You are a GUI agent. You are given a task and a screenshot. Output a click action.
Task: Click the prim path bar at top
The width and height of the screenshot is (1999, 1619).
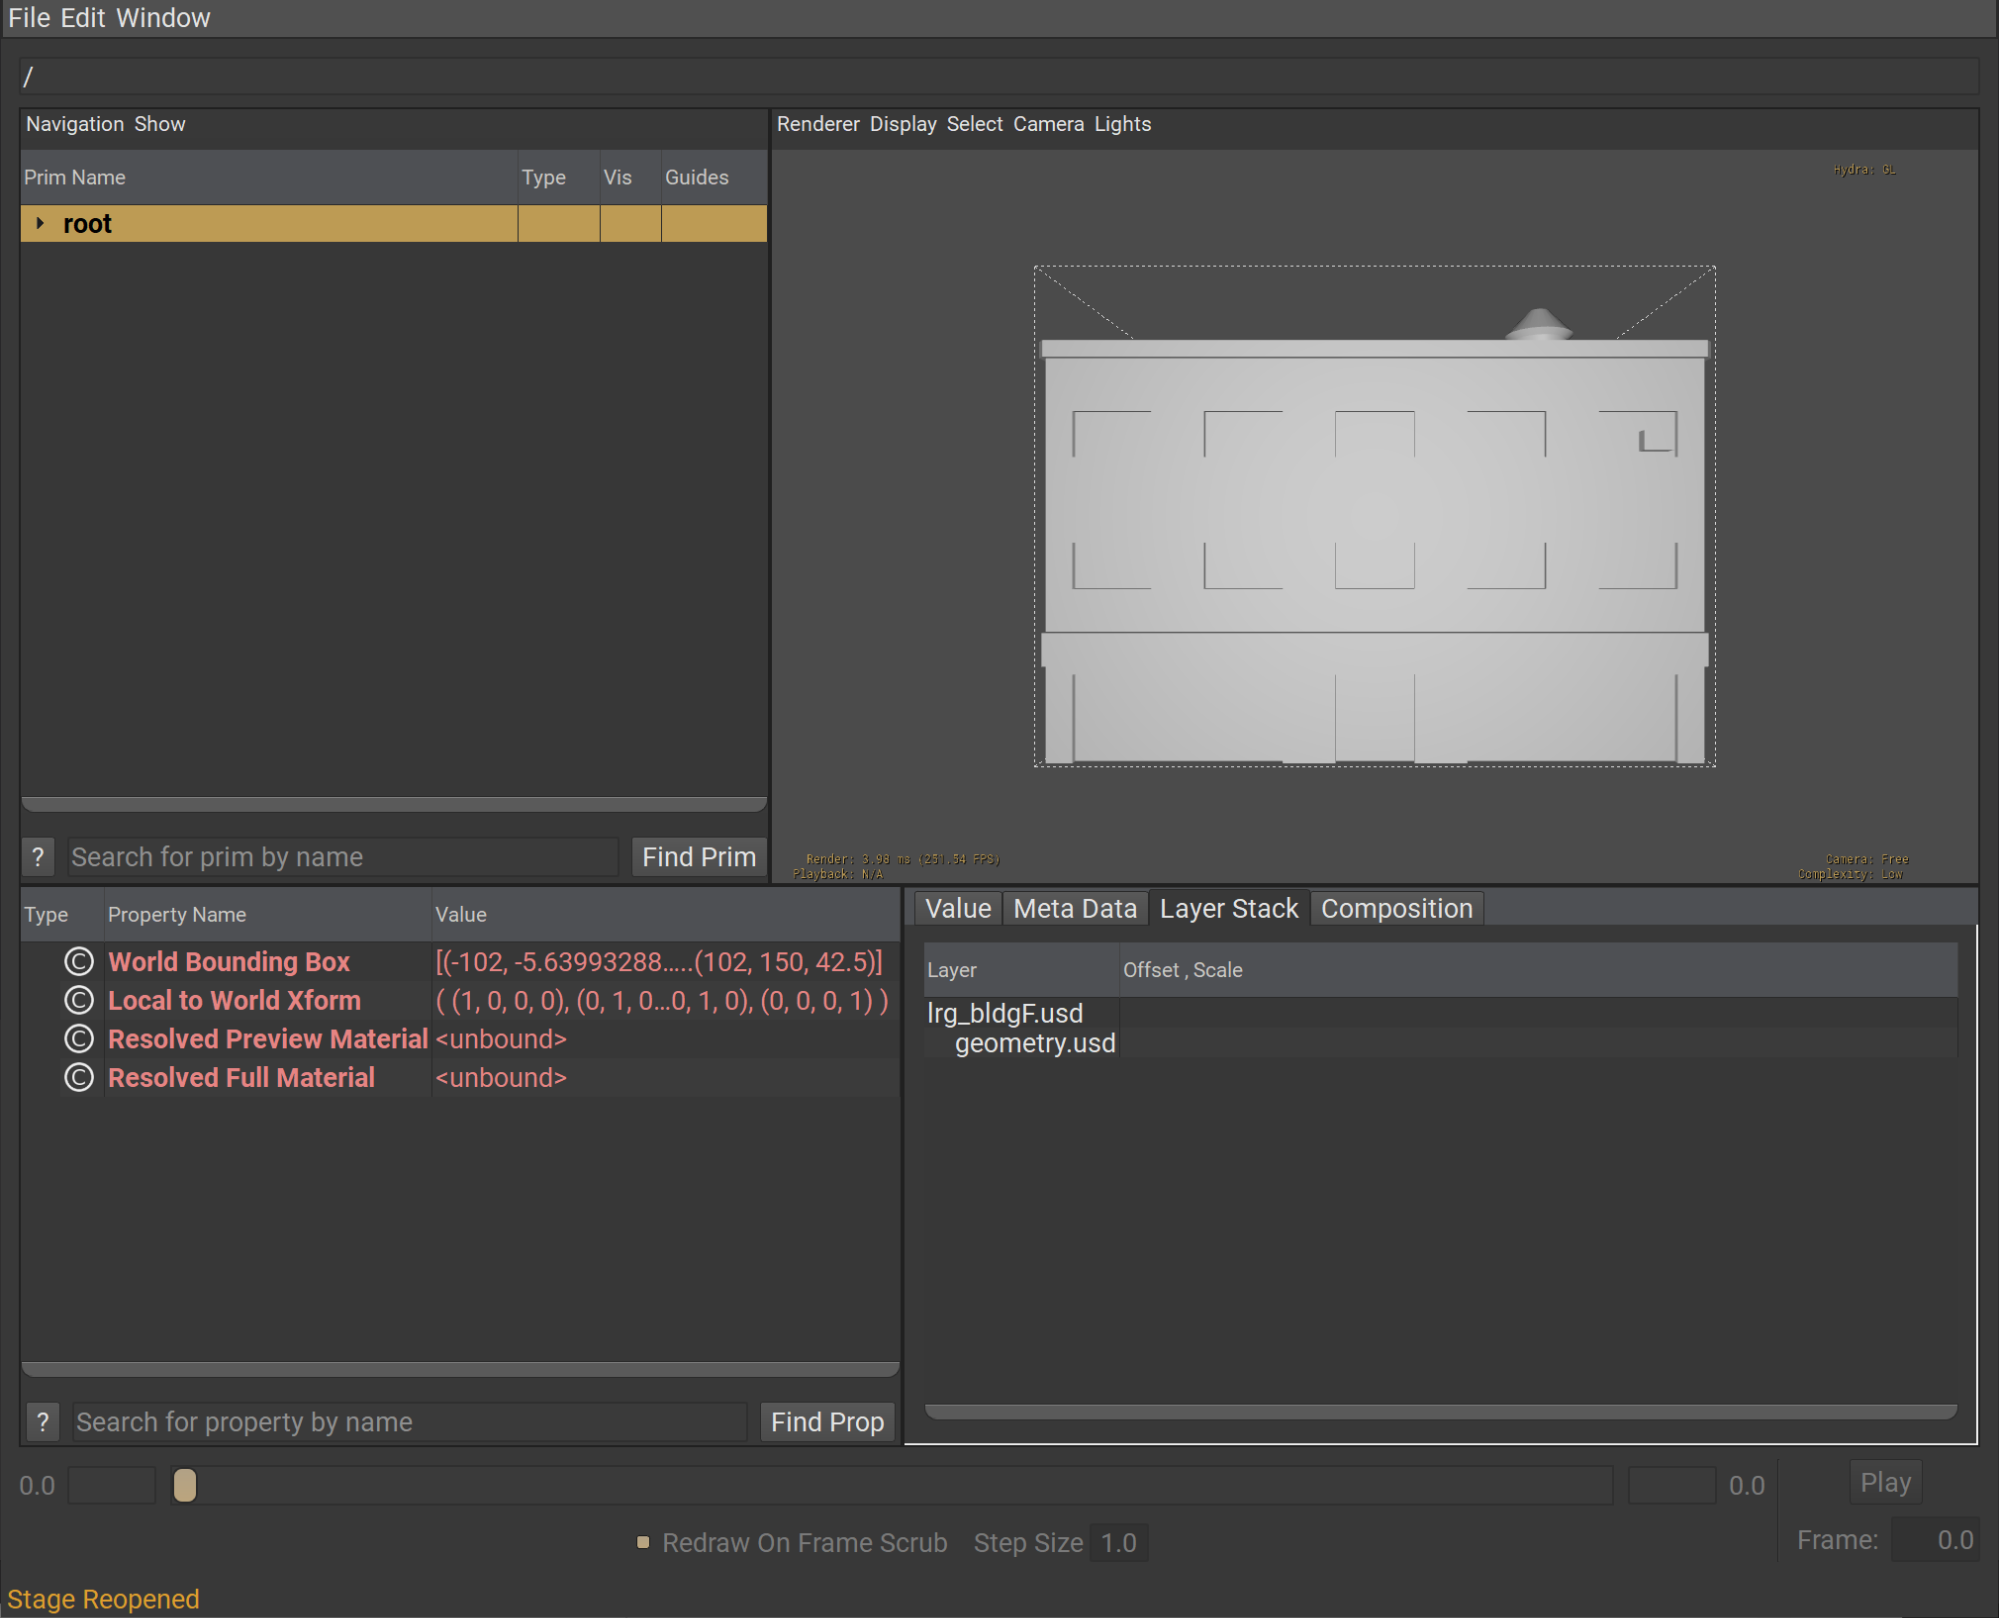click(998, 77)
